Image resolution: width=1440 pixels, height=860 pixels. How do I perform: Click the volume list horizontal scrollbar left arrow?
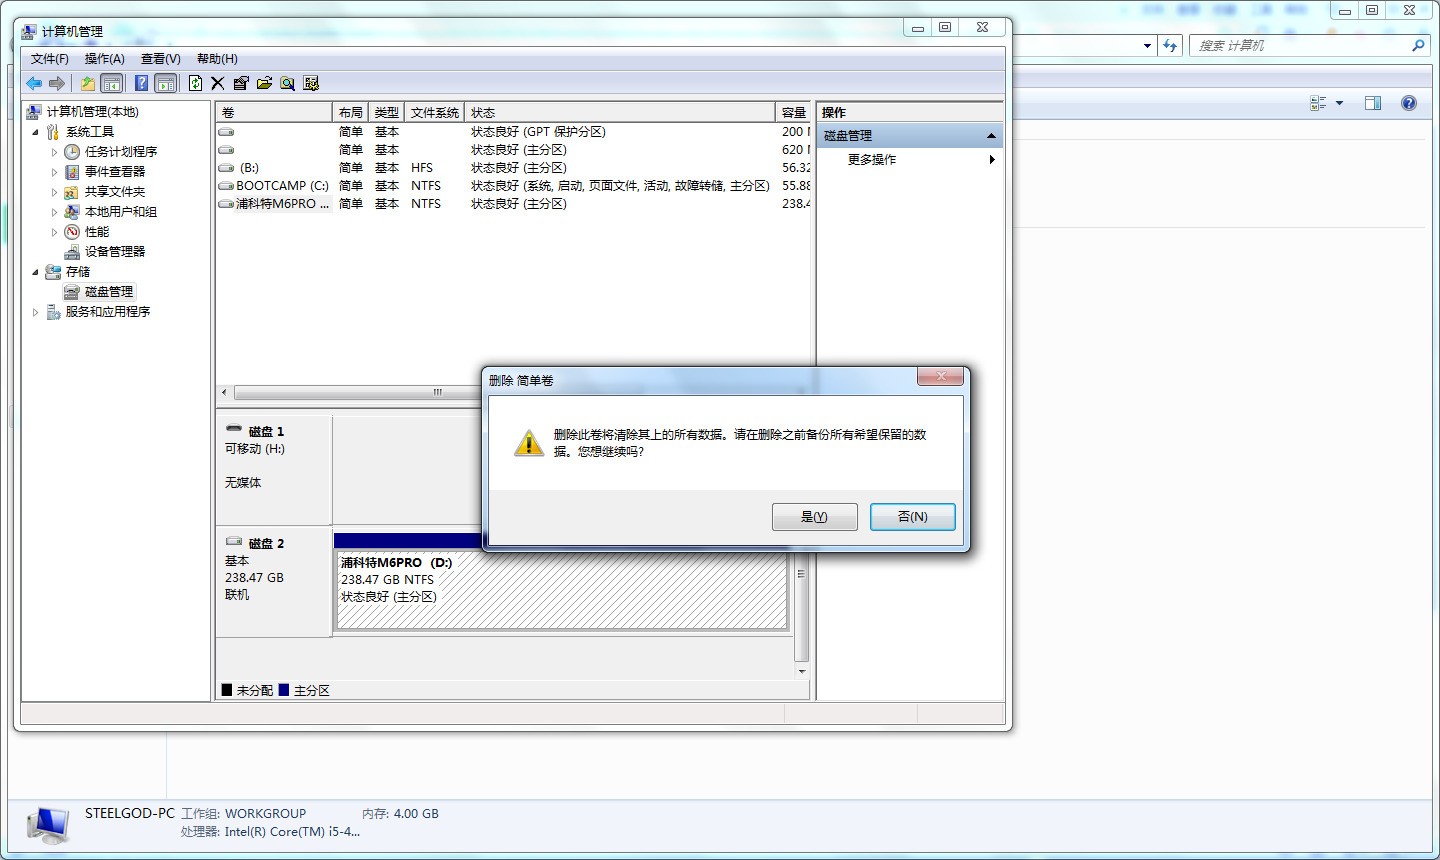tap(224, 392)
